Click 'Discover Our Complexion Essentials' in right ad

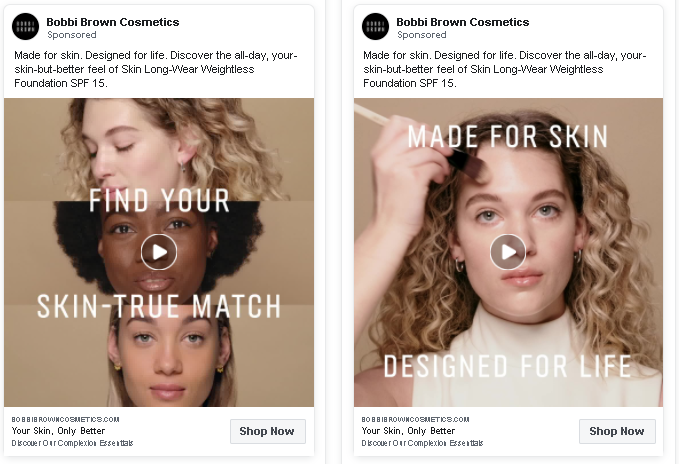[422, 443]
